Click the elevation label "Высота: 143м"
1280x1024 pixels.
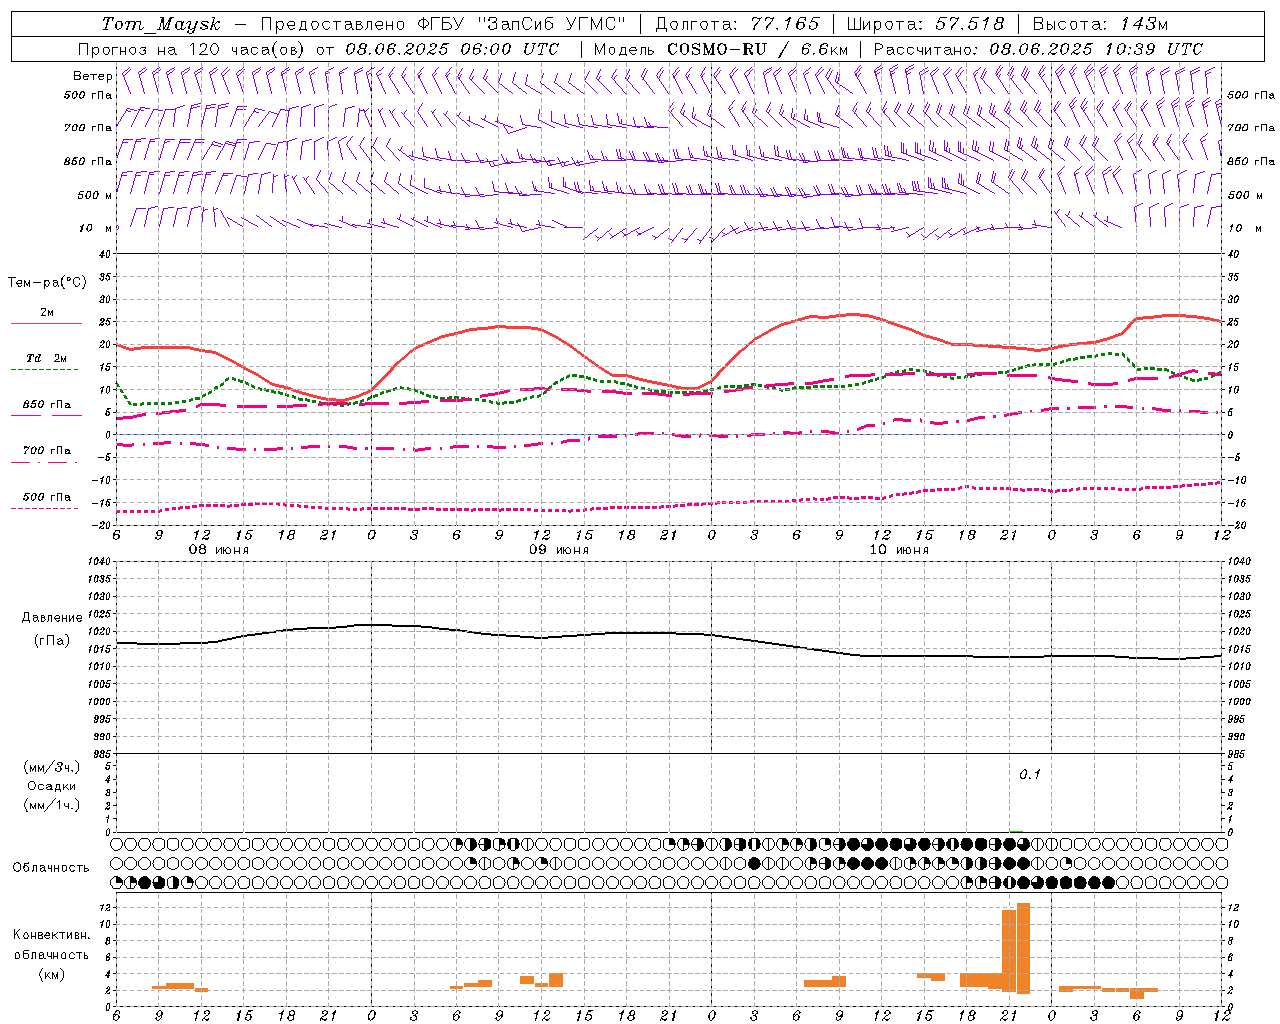[1100, 24]
